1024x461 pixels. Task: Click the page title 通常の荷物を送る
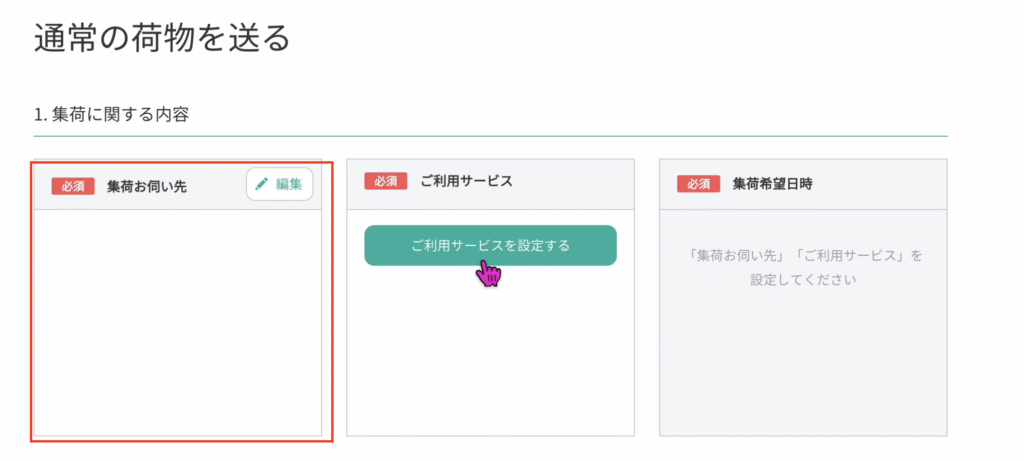(x=162, y=39)
